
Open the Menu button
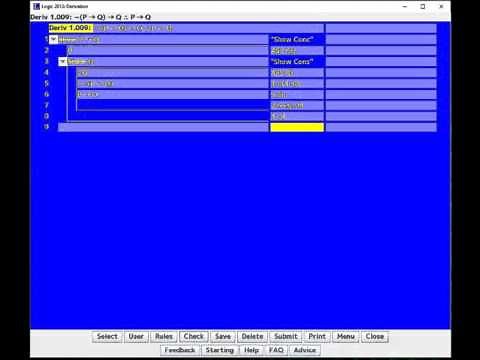[346, 336]
